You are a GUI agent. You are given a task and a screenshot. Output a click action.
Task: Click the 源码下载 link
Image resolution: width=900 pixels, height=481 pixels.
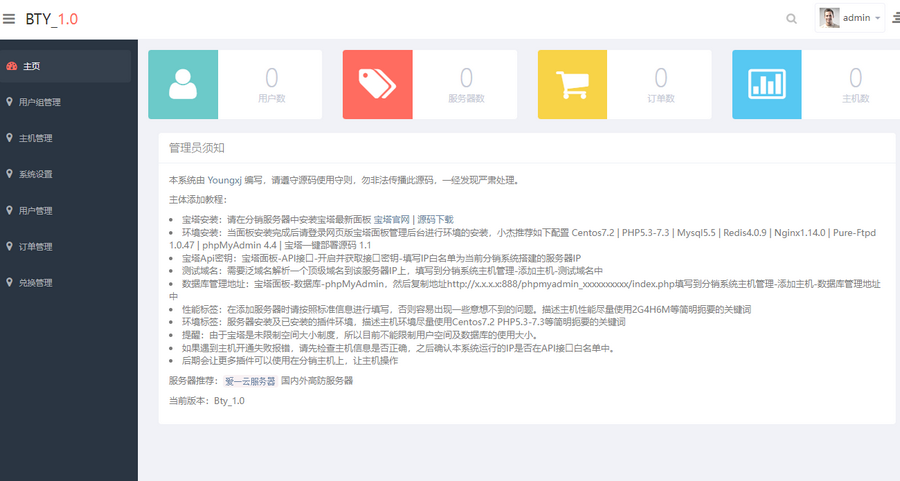pyautogui.click(x=435, y=219)
